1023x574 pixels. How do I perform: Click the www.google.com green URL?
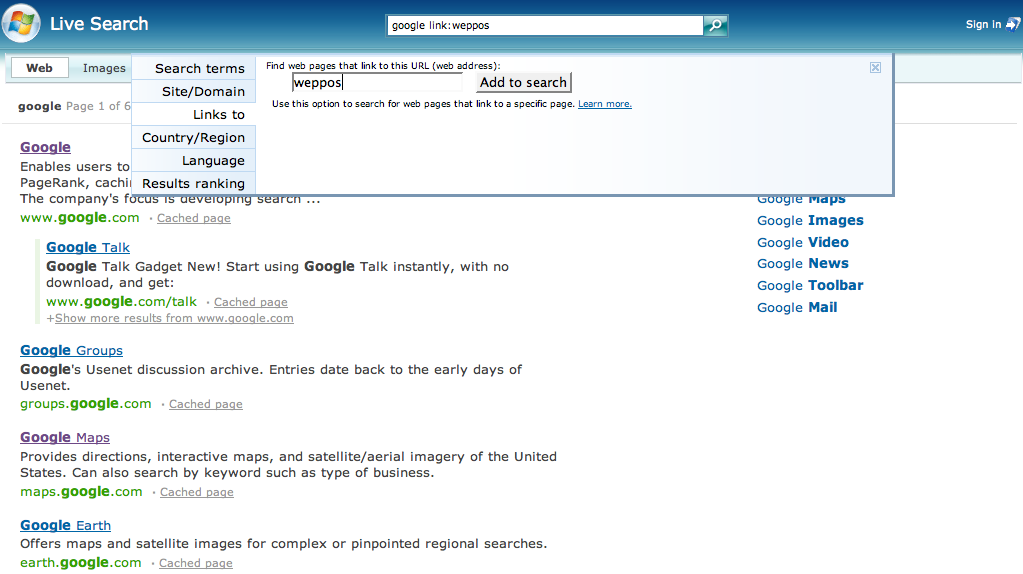point(80,218)
